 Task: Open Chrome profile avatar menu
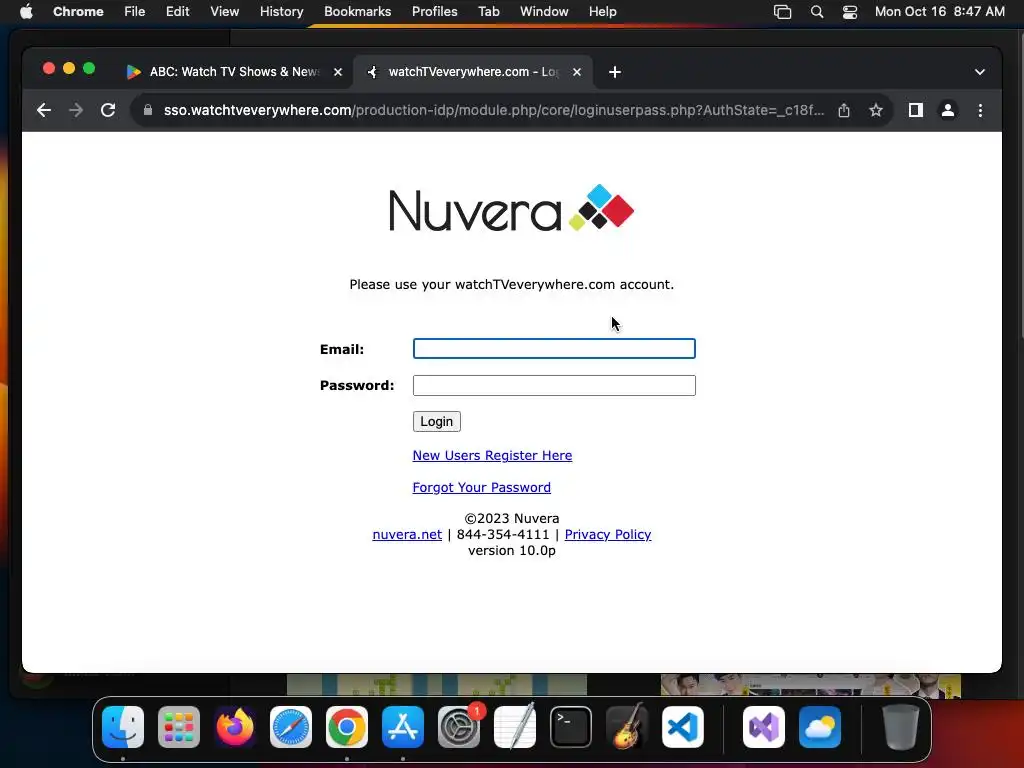[948, 110]
